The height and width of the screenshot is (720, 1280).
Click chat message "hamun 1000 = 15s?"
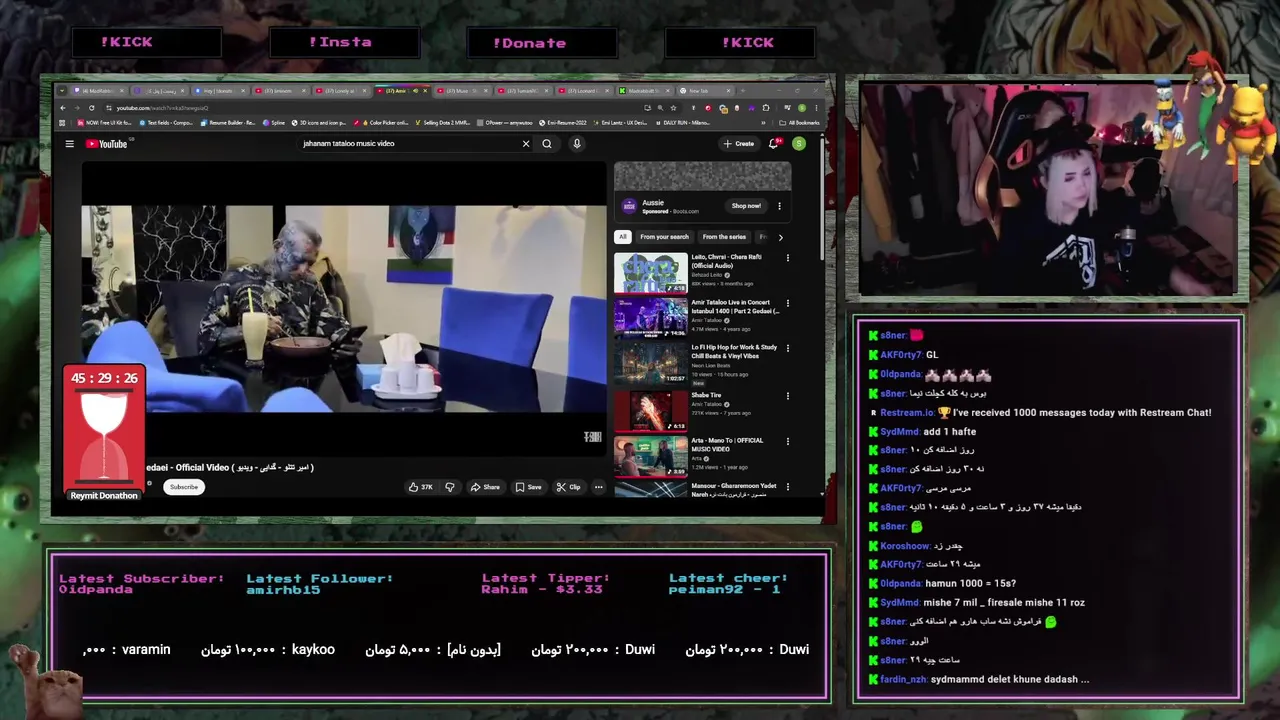[970, 583]
